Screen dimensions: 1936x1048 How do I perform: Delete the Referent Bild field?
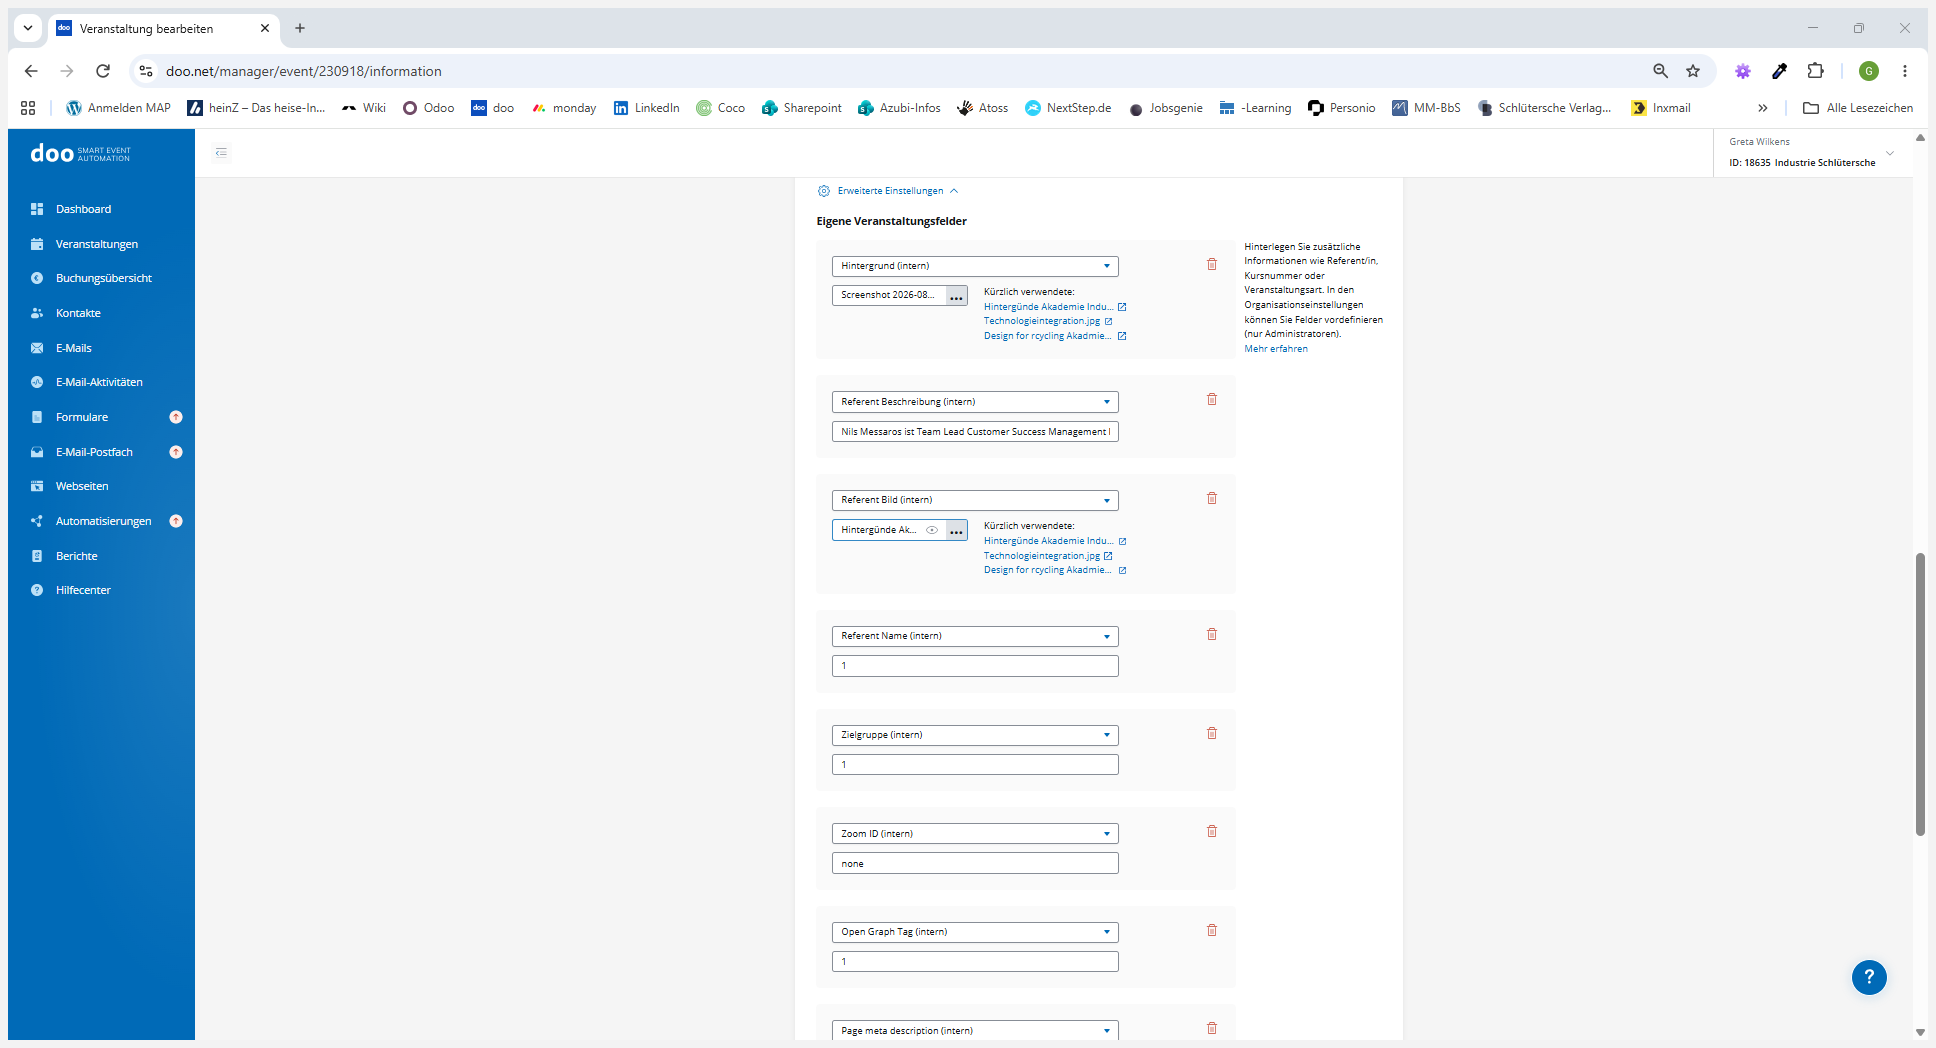click(x=1212, y=498)
